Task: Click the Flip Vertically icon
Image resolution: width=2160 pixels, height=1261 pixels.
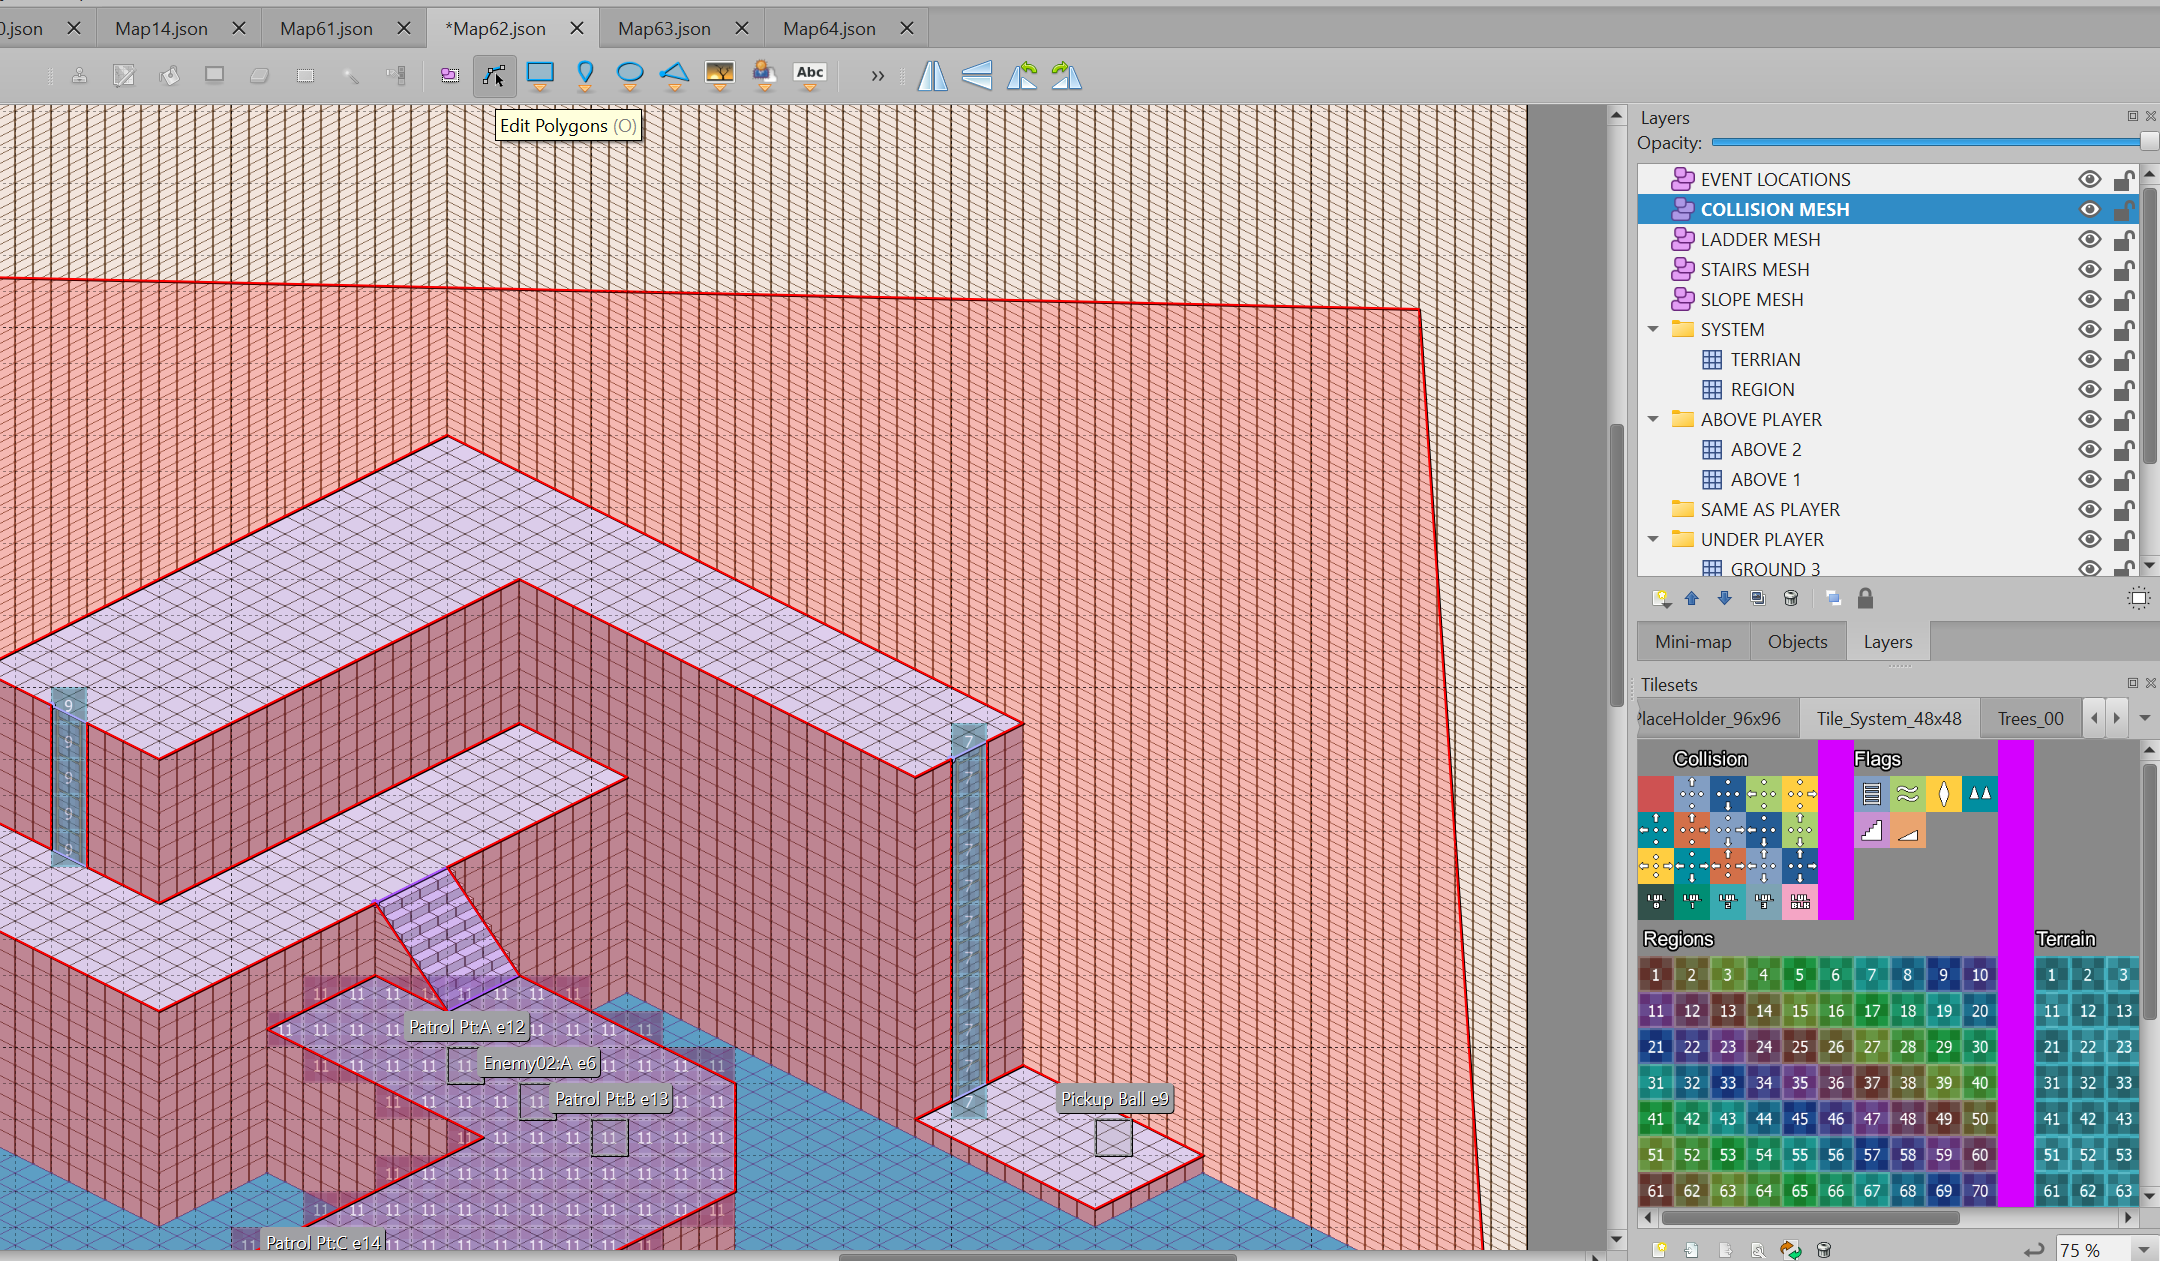Action: [x=977, y=76]
